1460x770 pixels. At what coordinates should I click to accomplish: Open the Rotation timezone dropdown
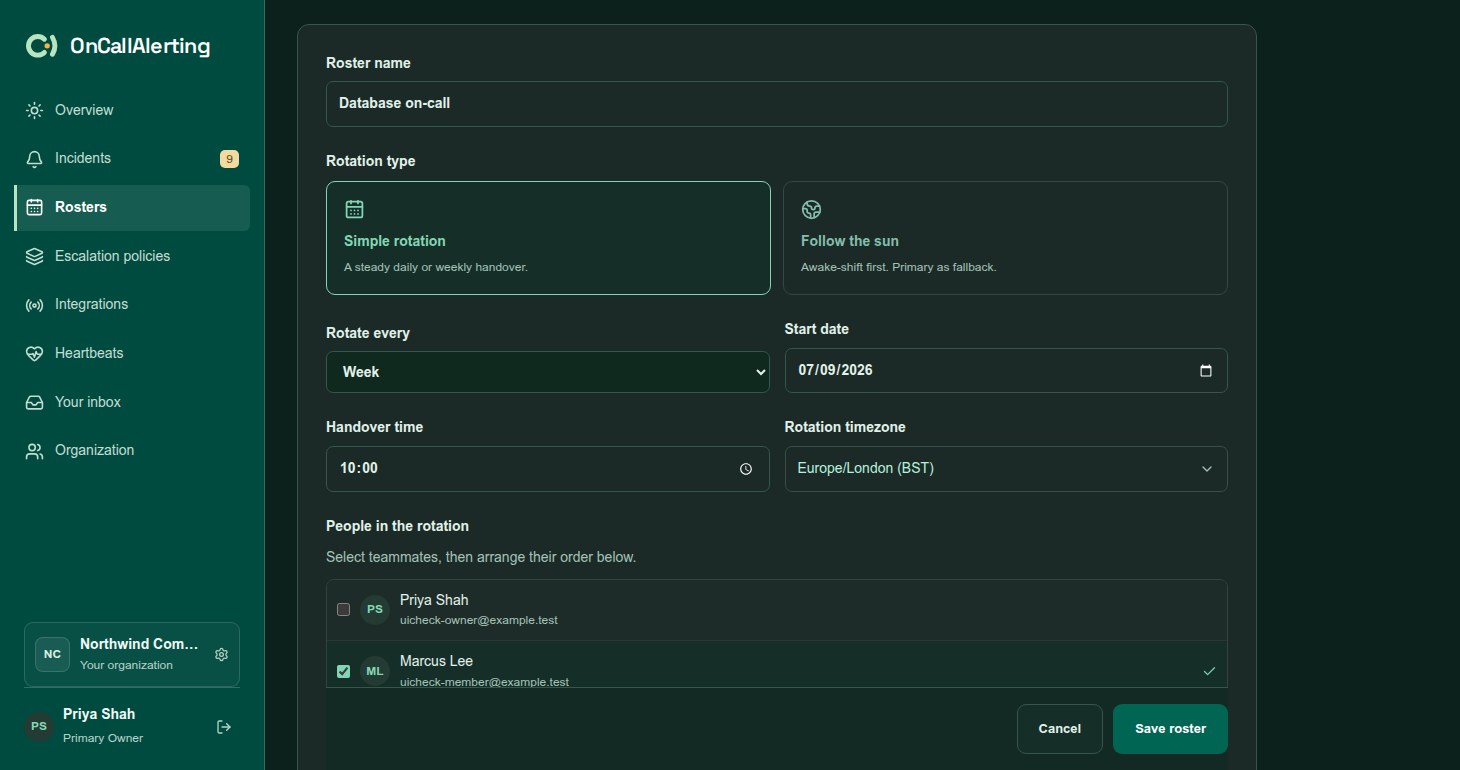pyautogui.click(x=1006, y=469)
